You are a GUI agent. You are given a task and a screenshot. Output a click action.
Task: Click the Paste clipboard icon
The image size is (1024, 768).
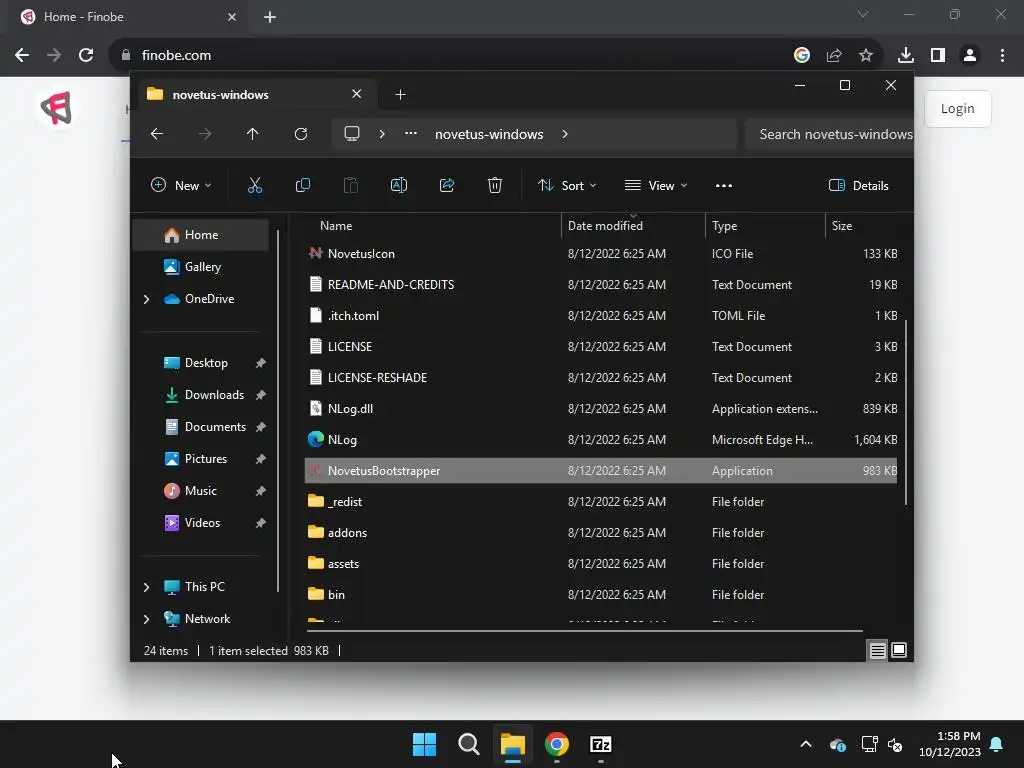coord(351,185)
